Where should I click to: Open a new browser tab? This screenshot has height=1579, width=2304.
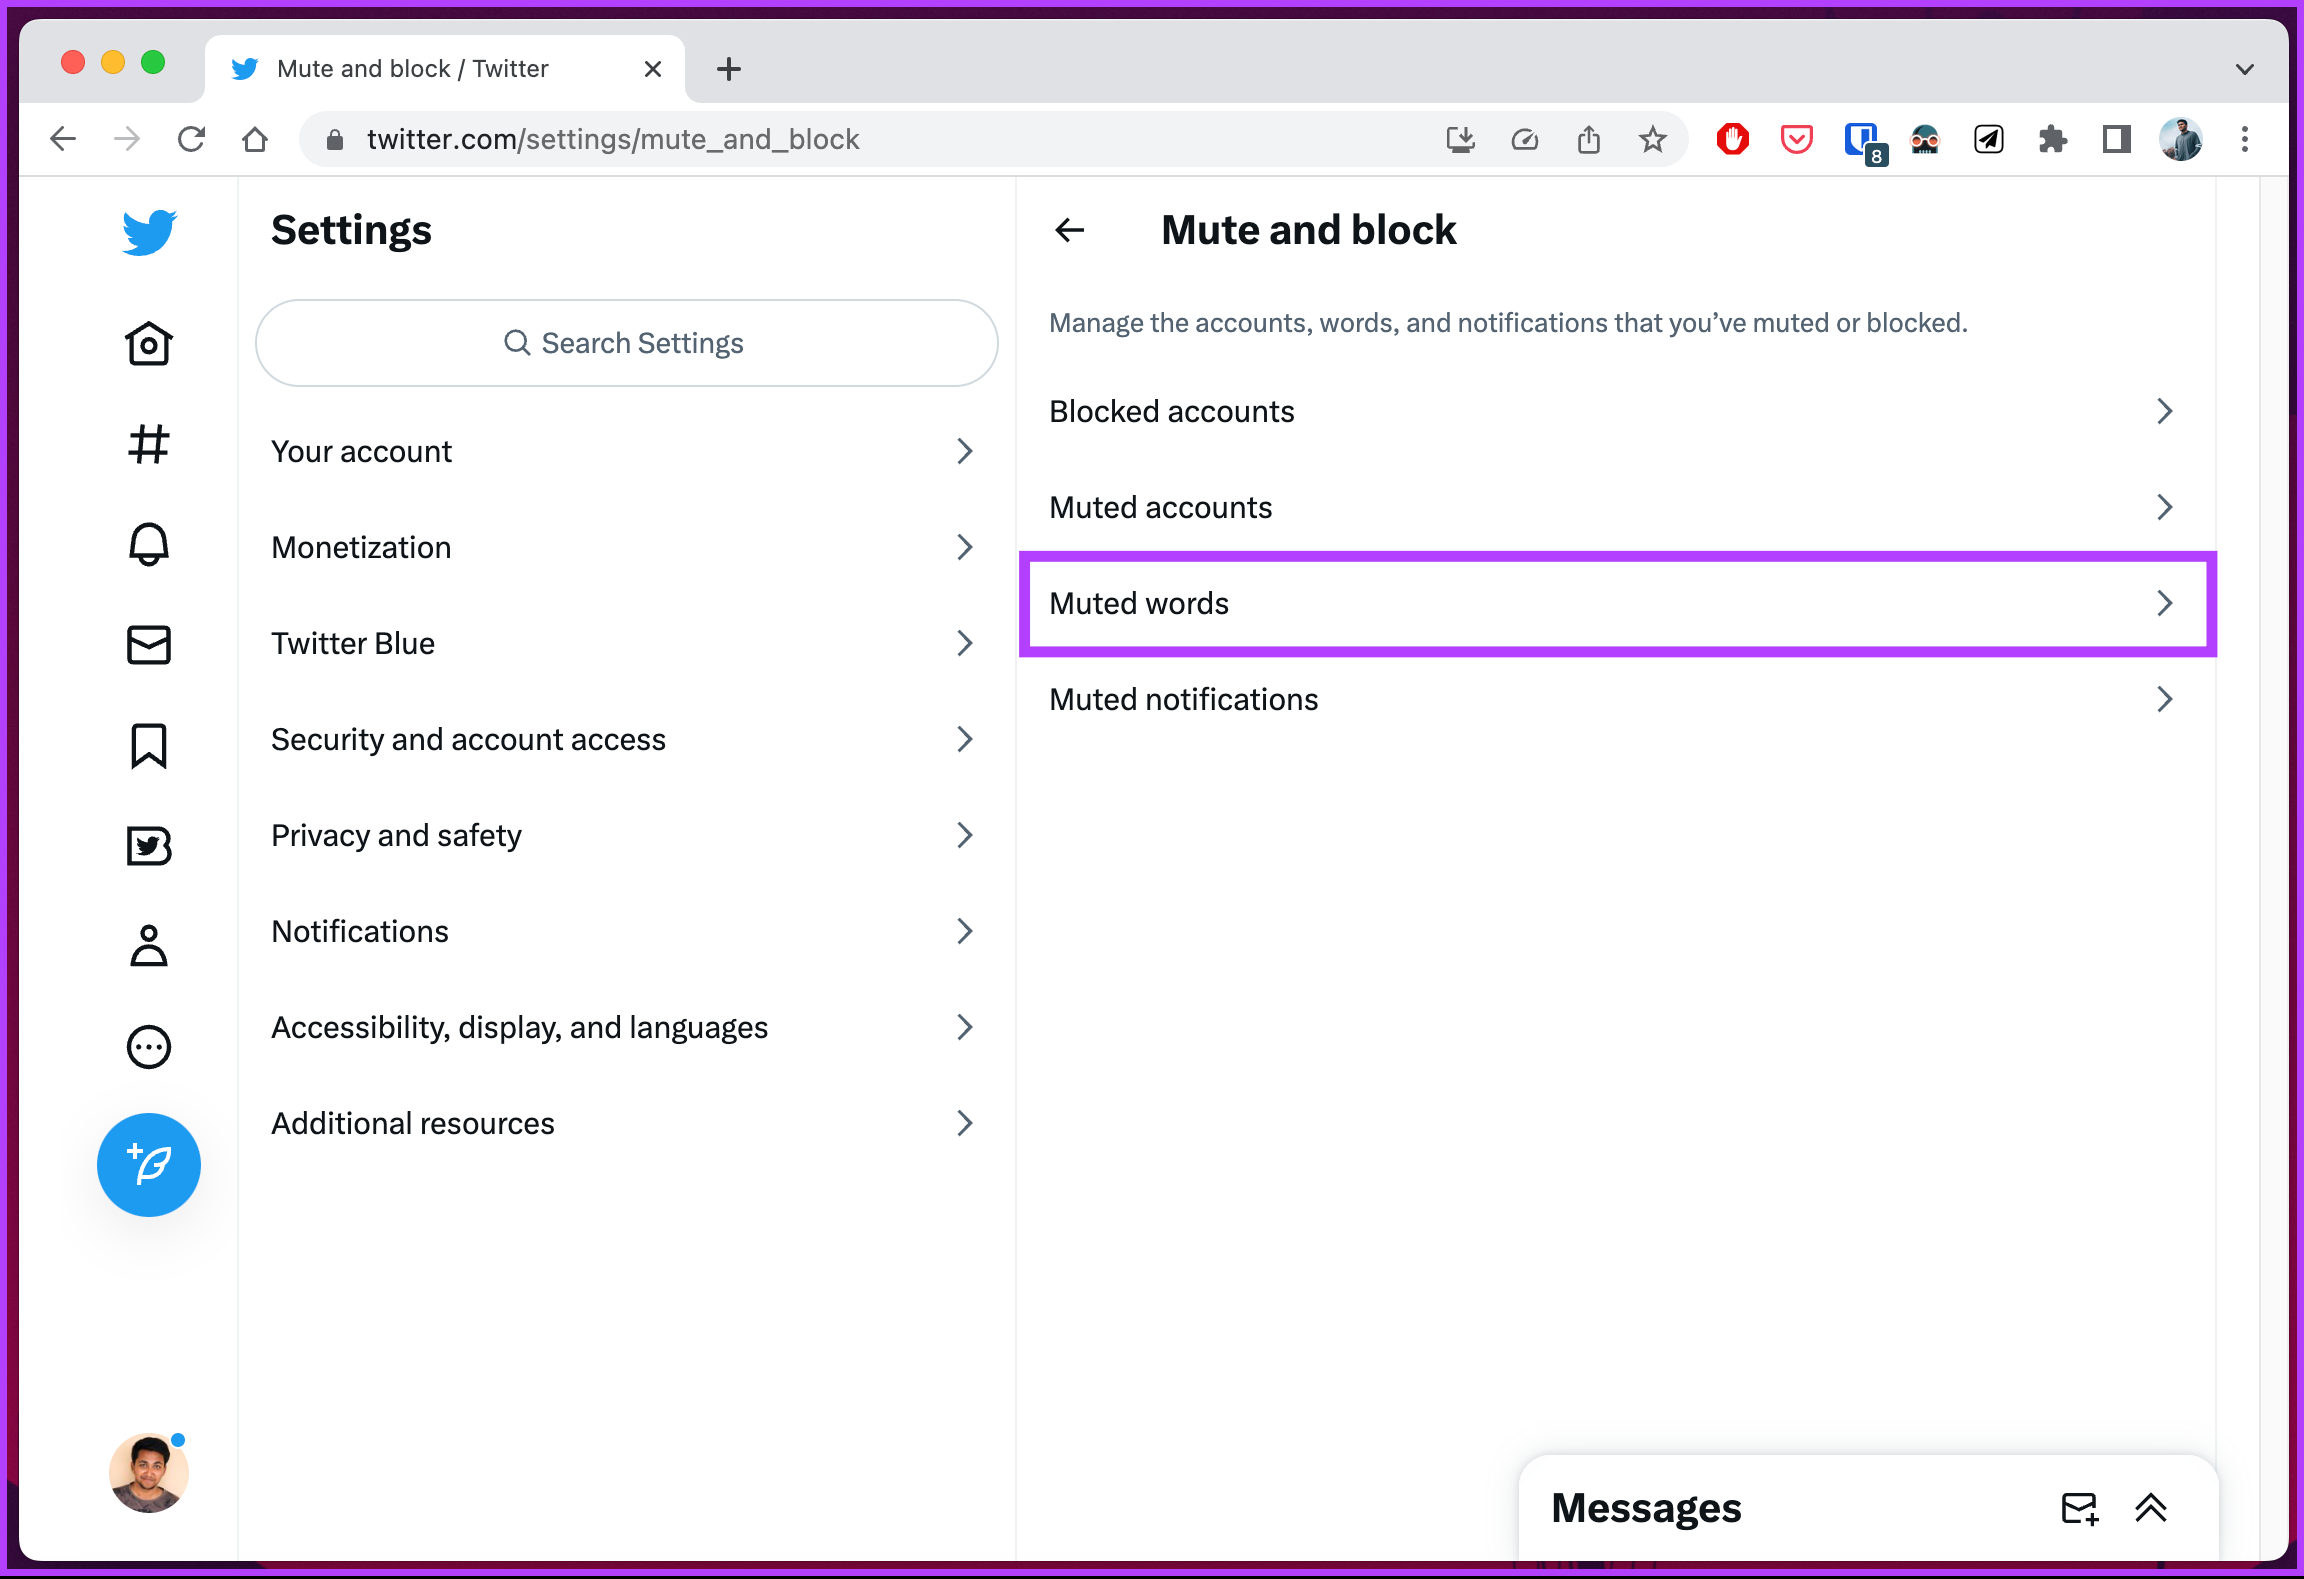point(729,69)
